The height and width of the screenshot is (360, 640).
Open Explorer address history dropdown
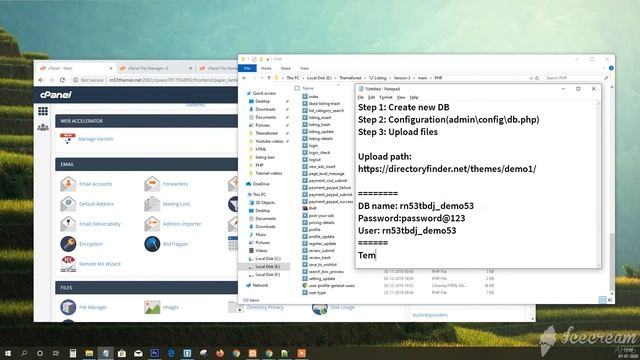pyautogui.click(x=531, y=78)
